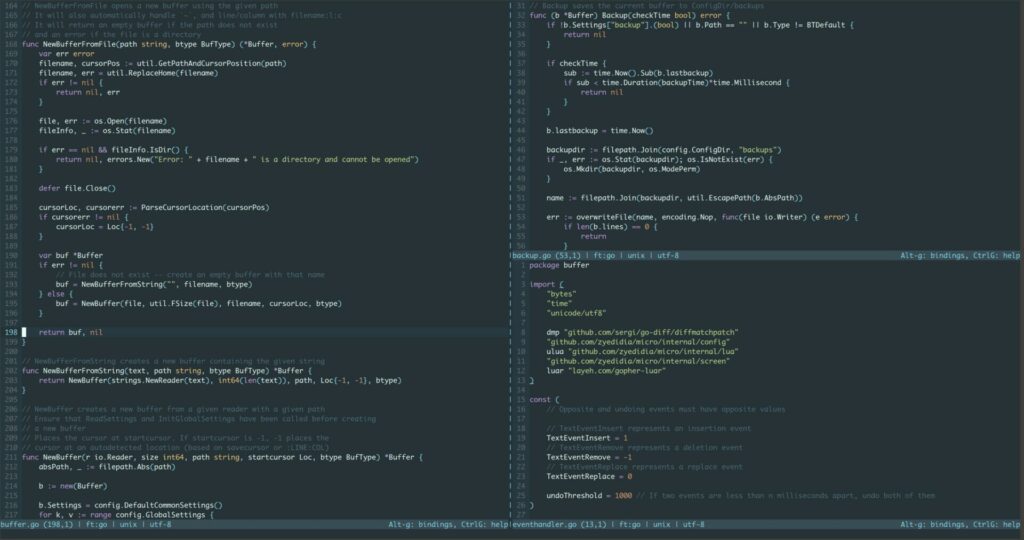1024x540 pixels.
Task: Click 'Alt-g: bindings' hint under buffer.go pane
Action: [x=421, y=524]
